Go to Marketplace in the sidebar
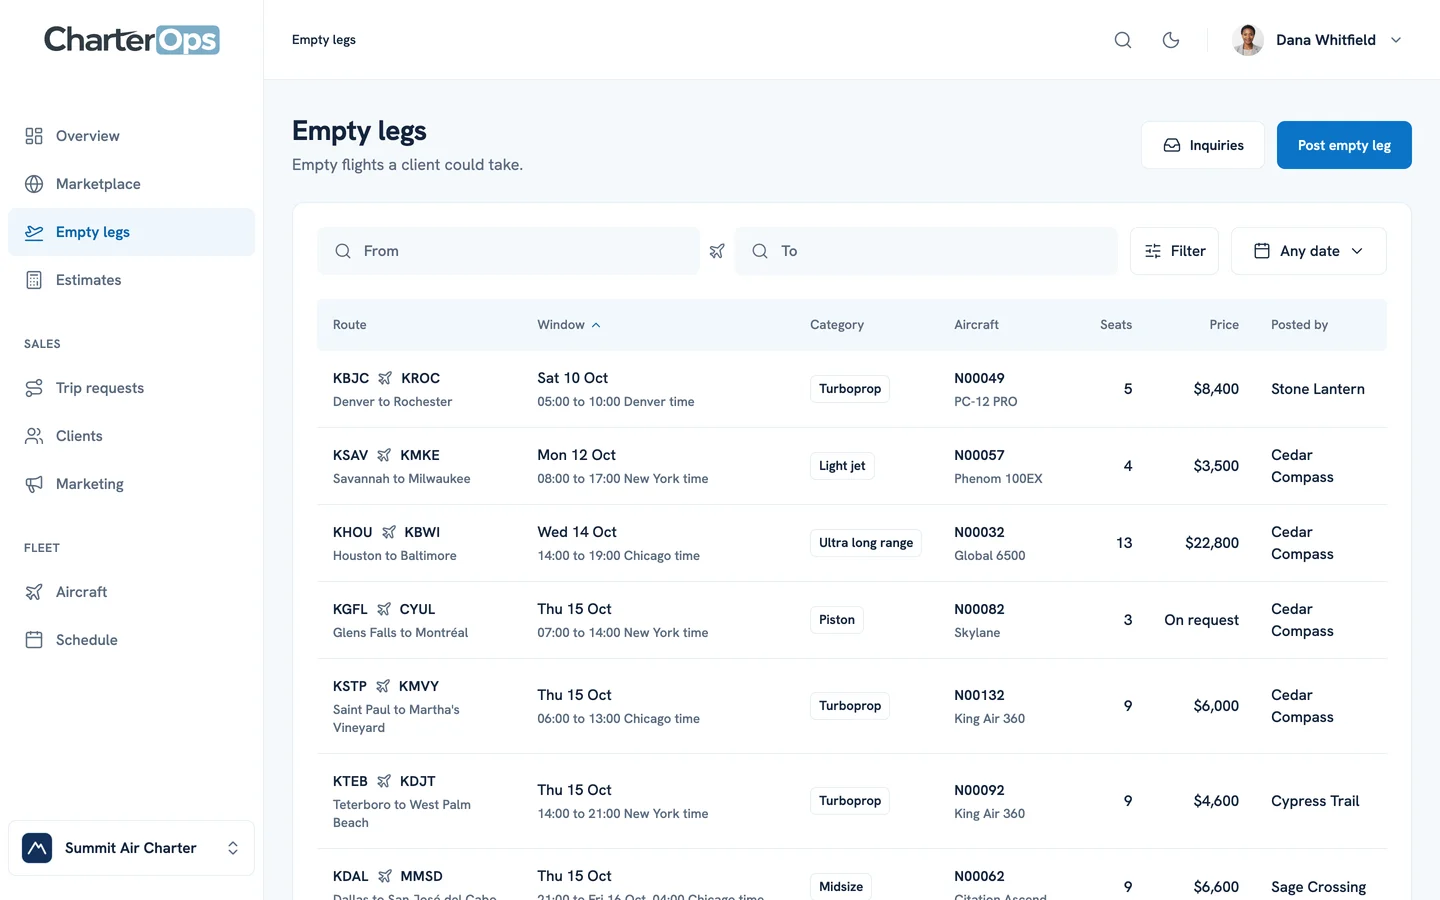Screen dimensions: 1440x900 pos(131,184)
